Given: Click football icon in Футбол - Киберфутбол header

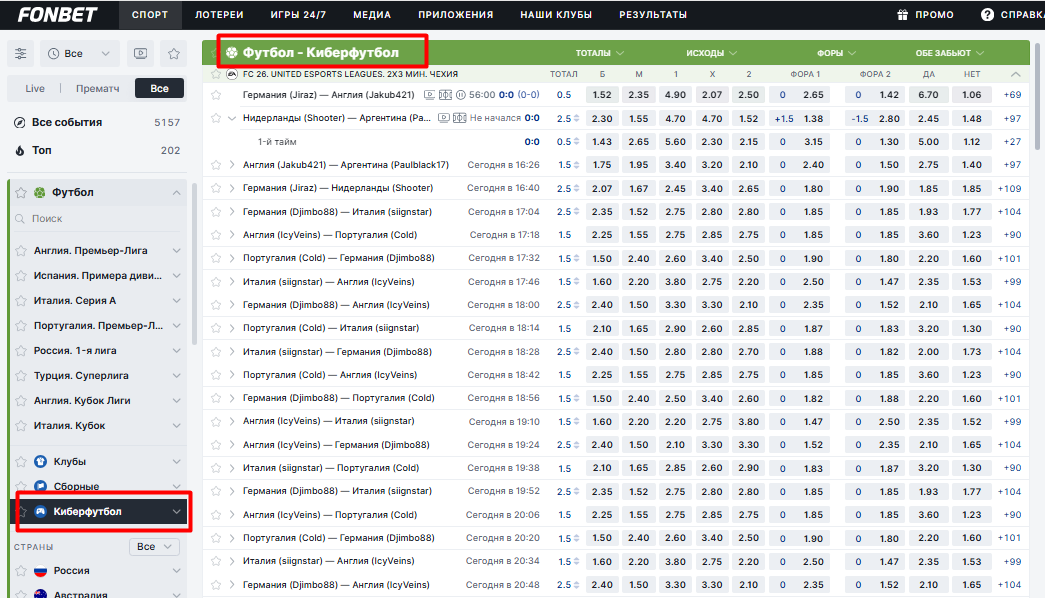Looking at the screenshot, I should point(232,53).
